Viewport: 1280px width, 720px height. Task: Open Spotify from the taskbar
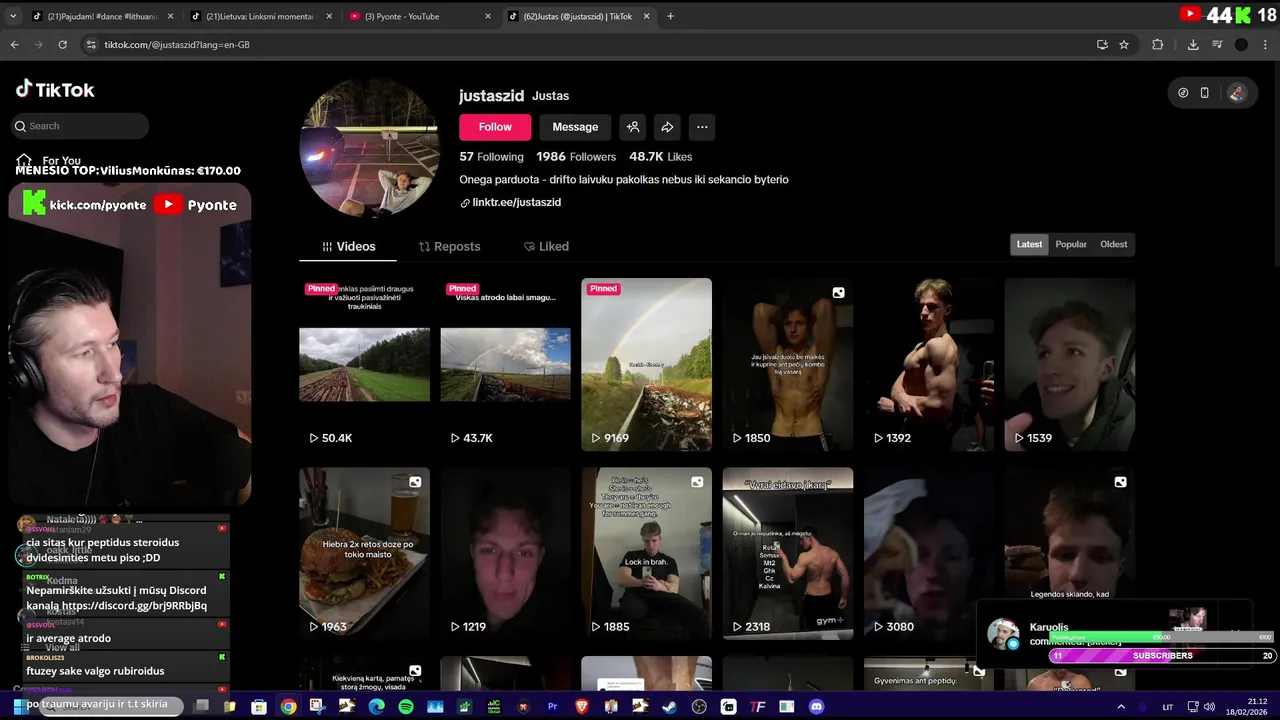(406, 707)
